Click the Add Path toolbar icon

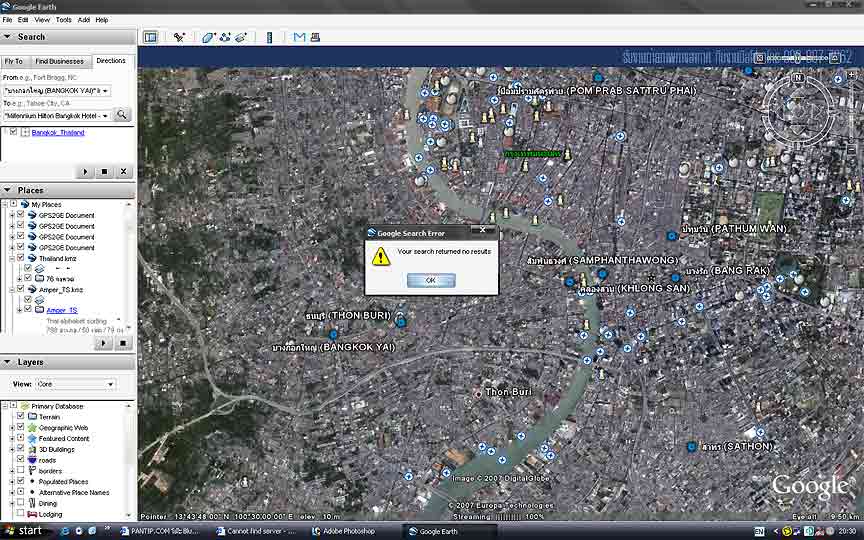[x=225, y=37]
